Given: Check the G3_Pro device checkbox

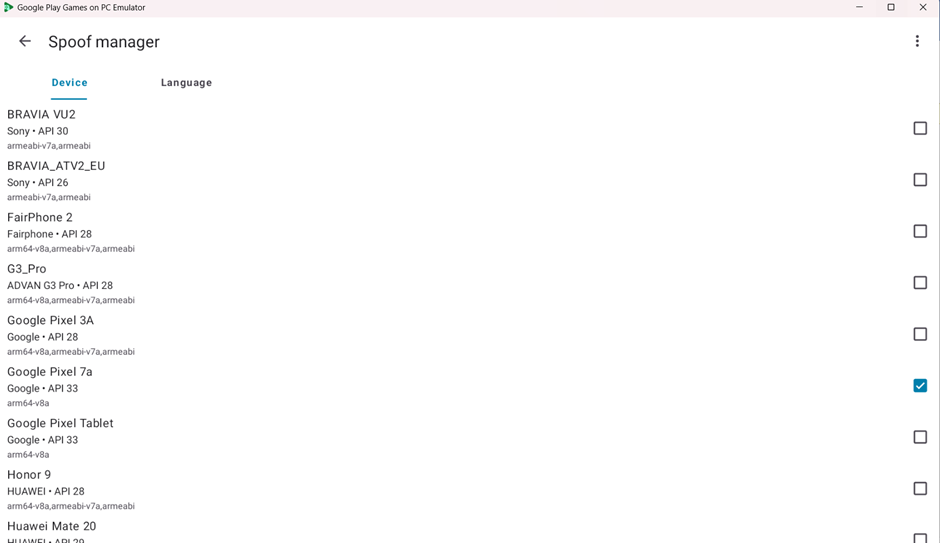Looking at the screenshot, I should click(920, 283).
